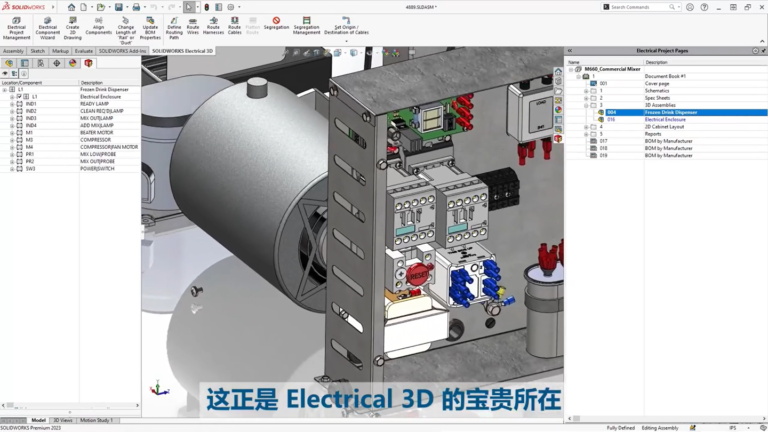Expand the IND1 READY LAMP node
This screenshot has height=432, width=768.
(x=12, y=104)
